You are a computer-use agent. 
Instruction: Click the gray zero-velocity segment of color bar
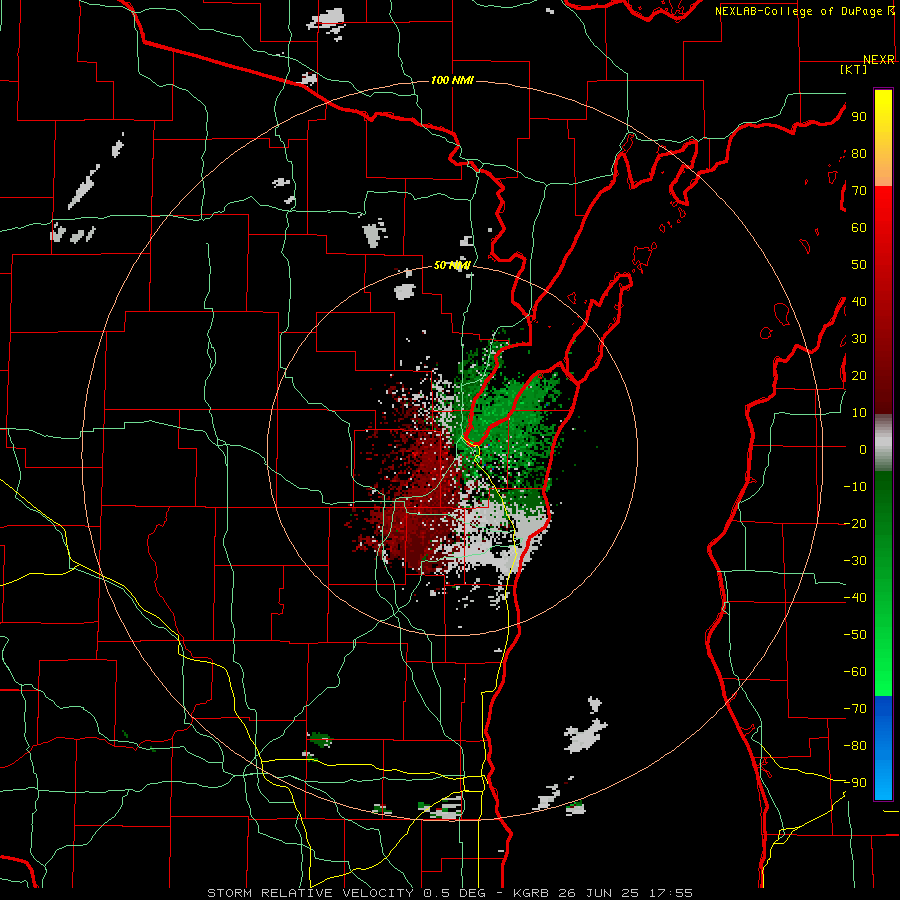click(883, 444)
